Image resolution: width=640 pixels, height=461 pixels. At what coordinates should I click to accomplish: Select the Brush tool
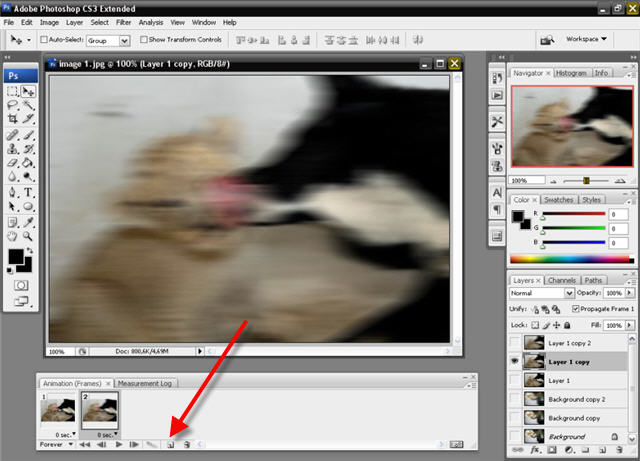(28, 135)
